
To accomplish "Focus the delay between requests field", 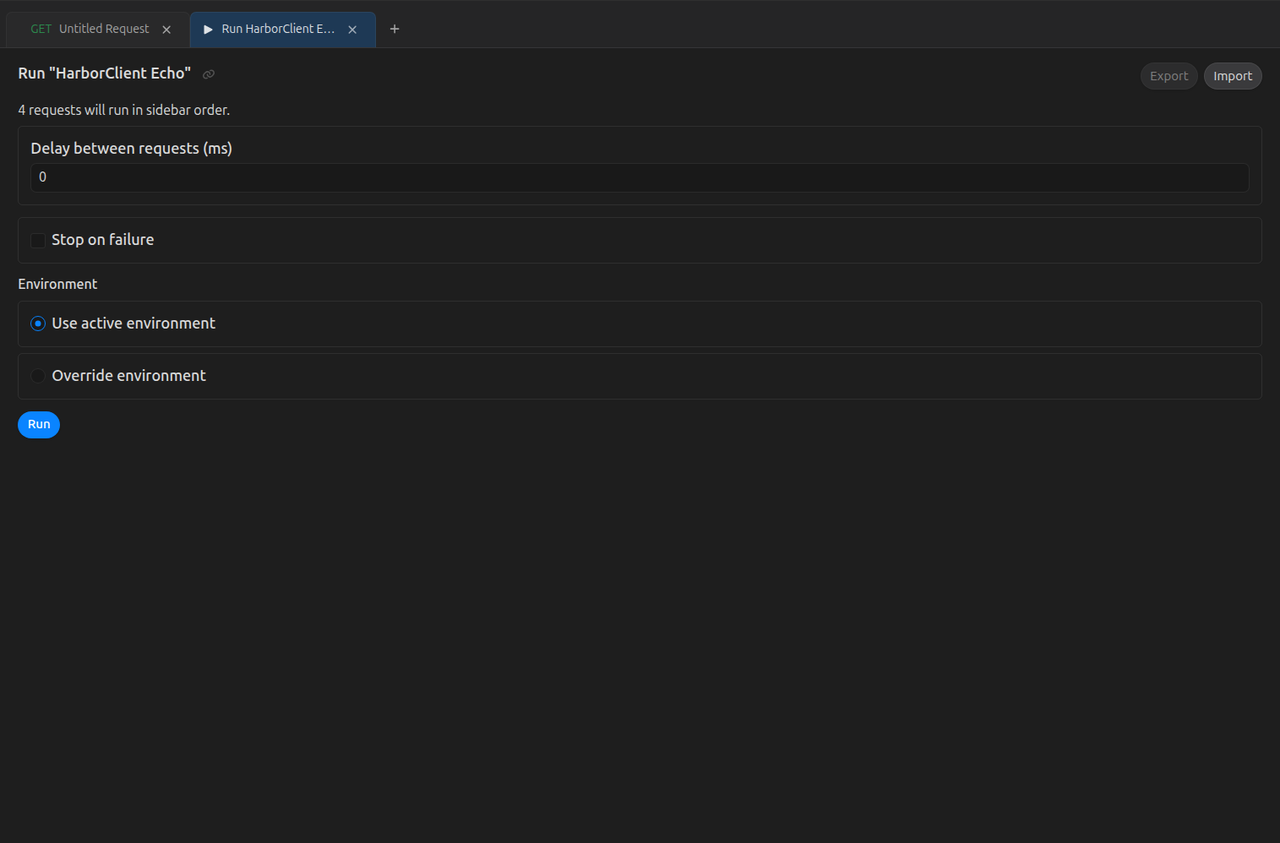I will coord(640,177).
